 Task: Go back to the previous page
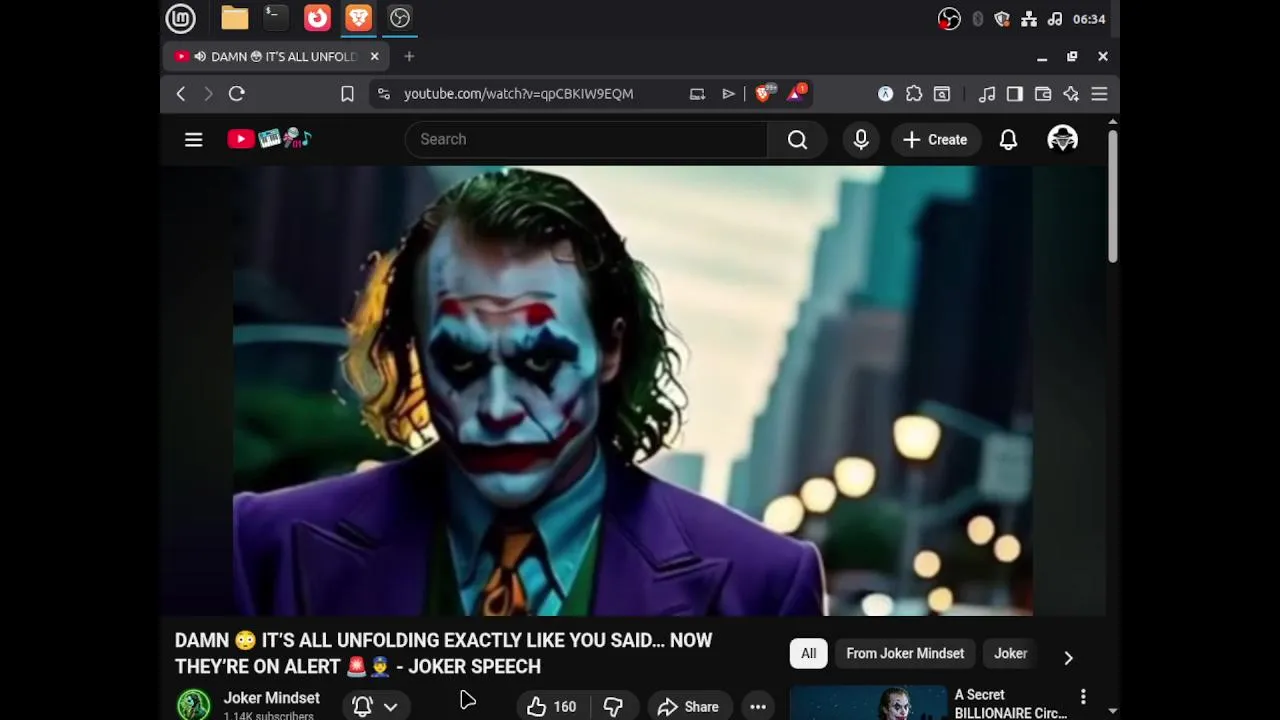coord(181,94)
